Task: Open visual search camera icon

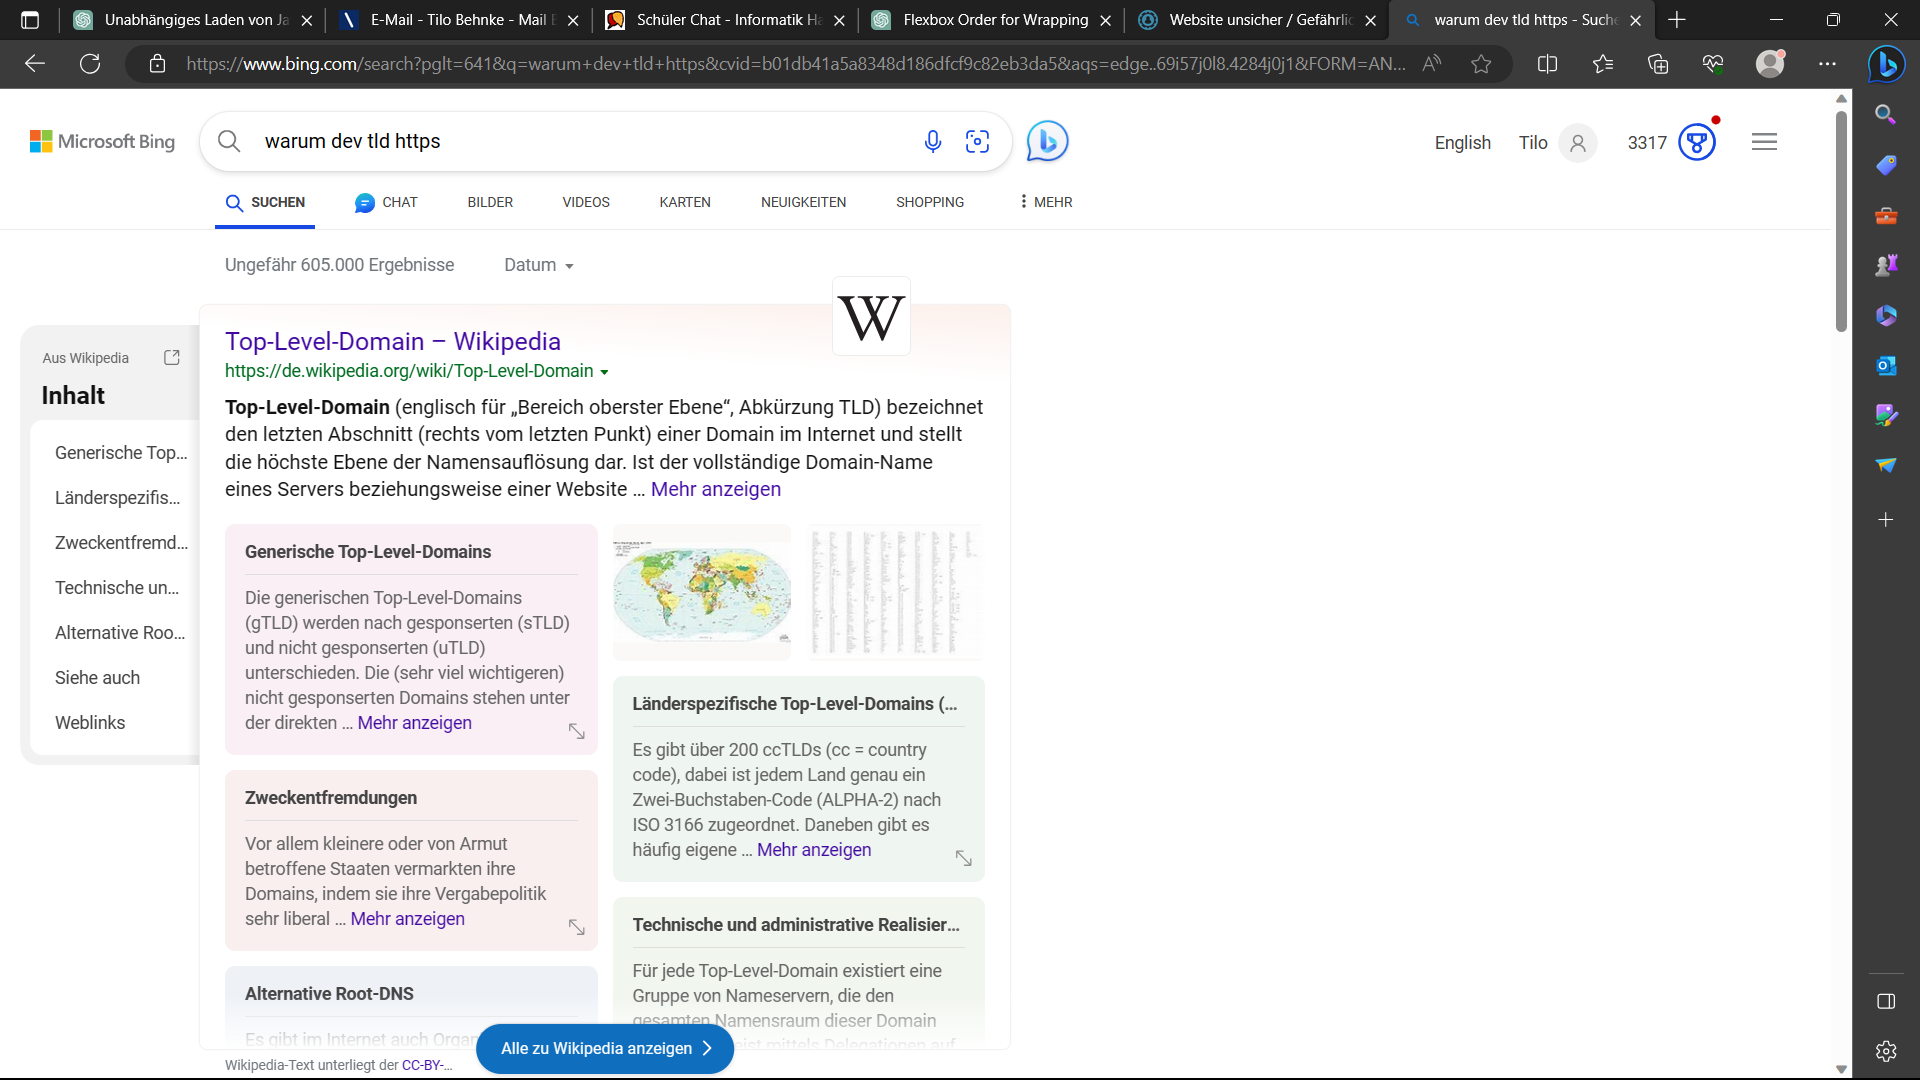Action: coord(977,142)
